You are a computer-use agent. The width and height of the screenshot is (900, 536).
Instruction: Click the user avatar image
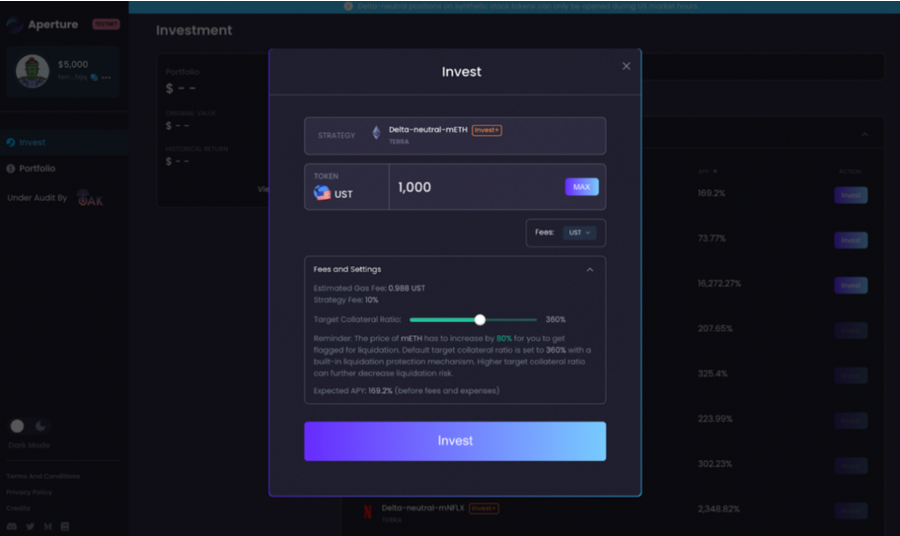[32, 71]
